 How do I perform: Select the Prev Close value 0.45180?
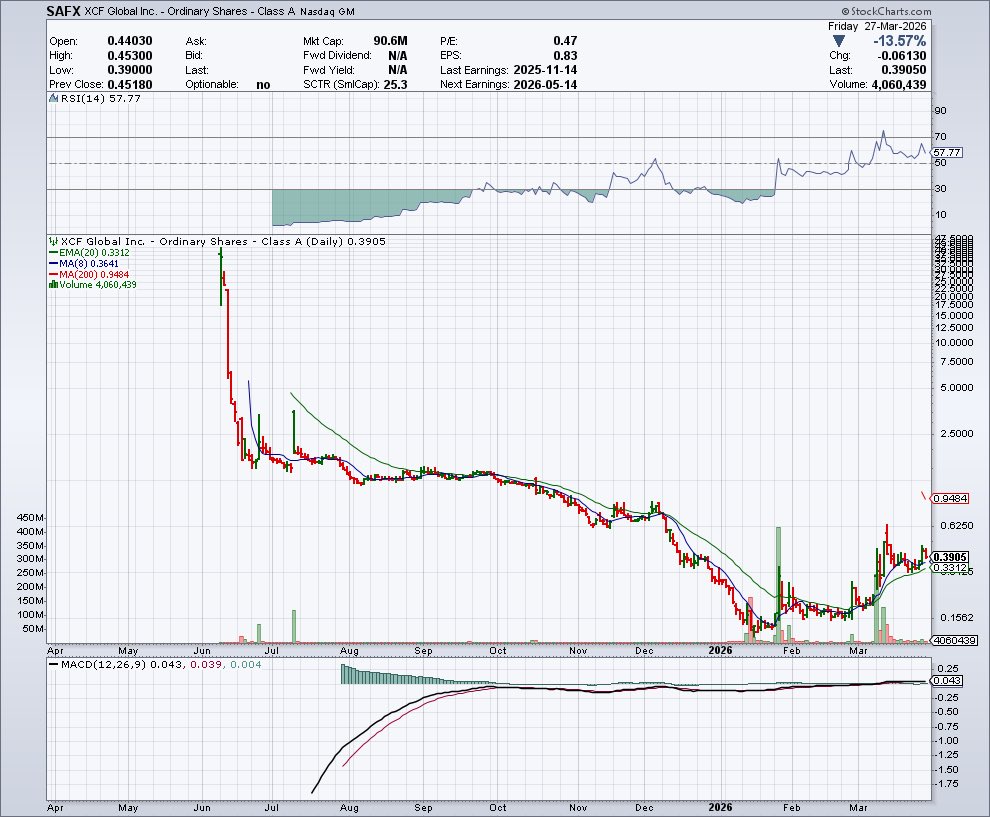click(129, 85)
